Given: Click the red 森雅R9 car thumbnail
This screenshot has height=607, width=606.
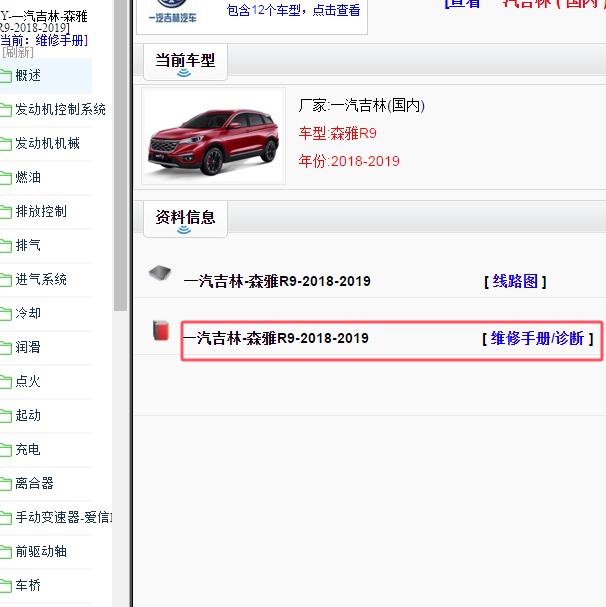Looking at the screenshot, I should tap(213, 136).
